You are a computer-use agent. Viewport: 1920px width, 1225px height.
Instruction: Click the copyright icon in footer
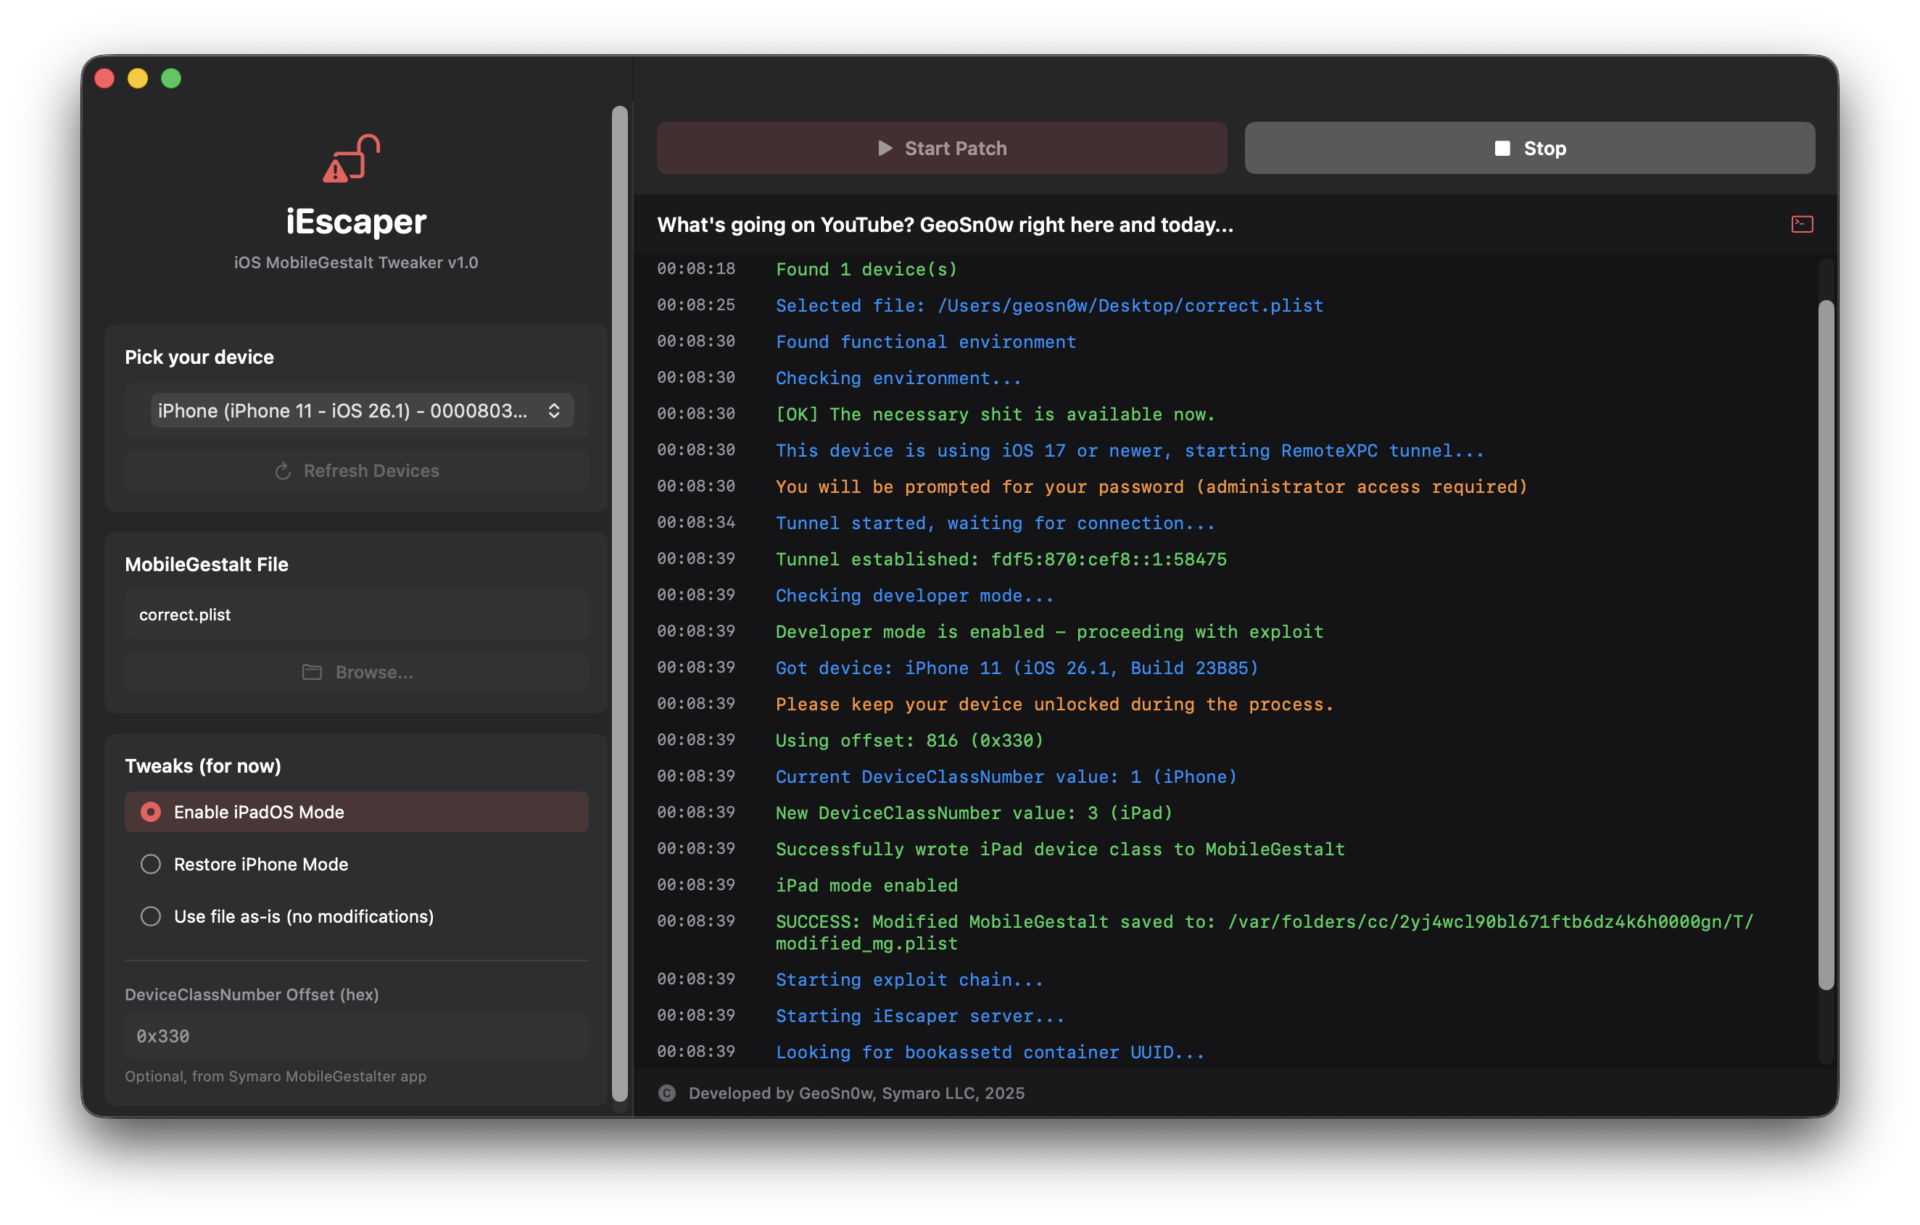667,1093
